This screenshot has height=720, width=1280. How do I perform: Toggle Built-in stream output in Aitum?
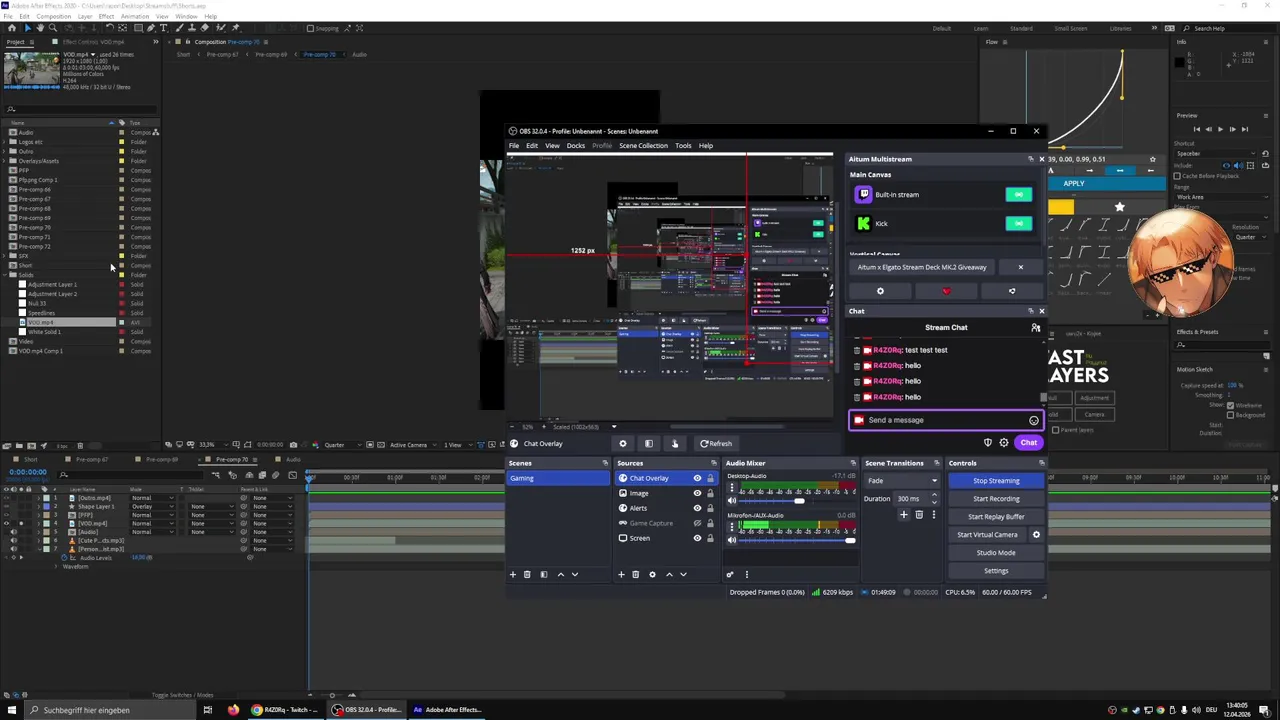1019,195
